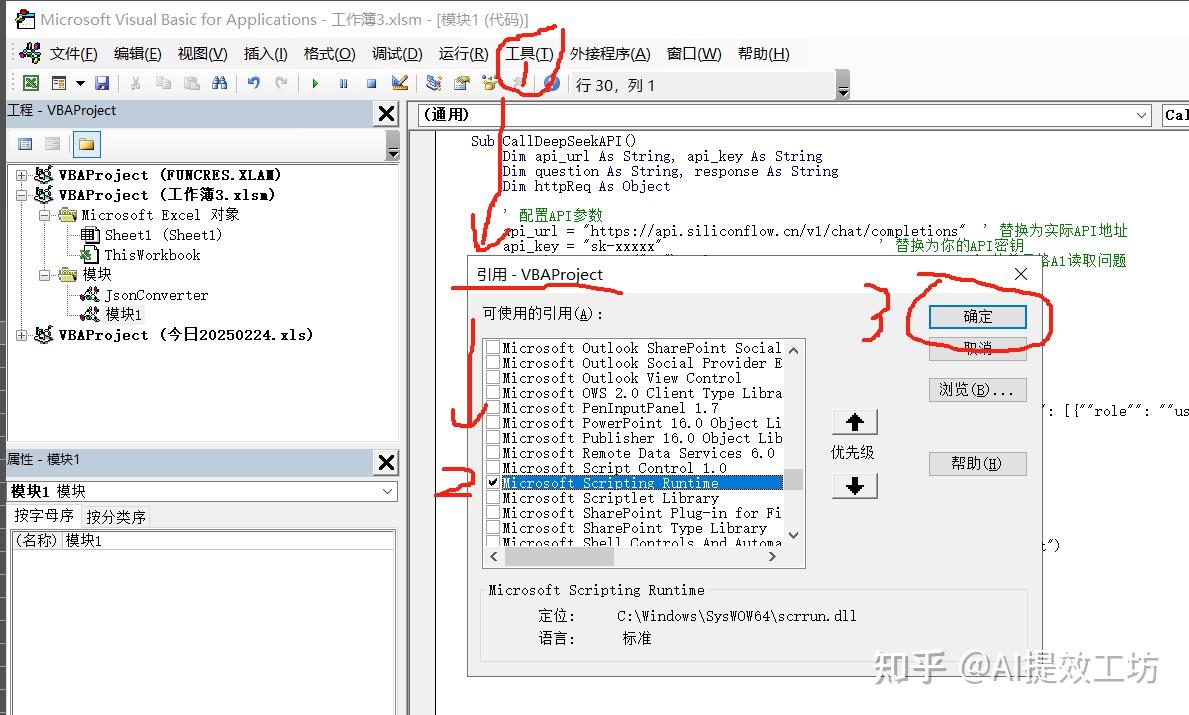Switch to the 按分类序 tab

115,517
